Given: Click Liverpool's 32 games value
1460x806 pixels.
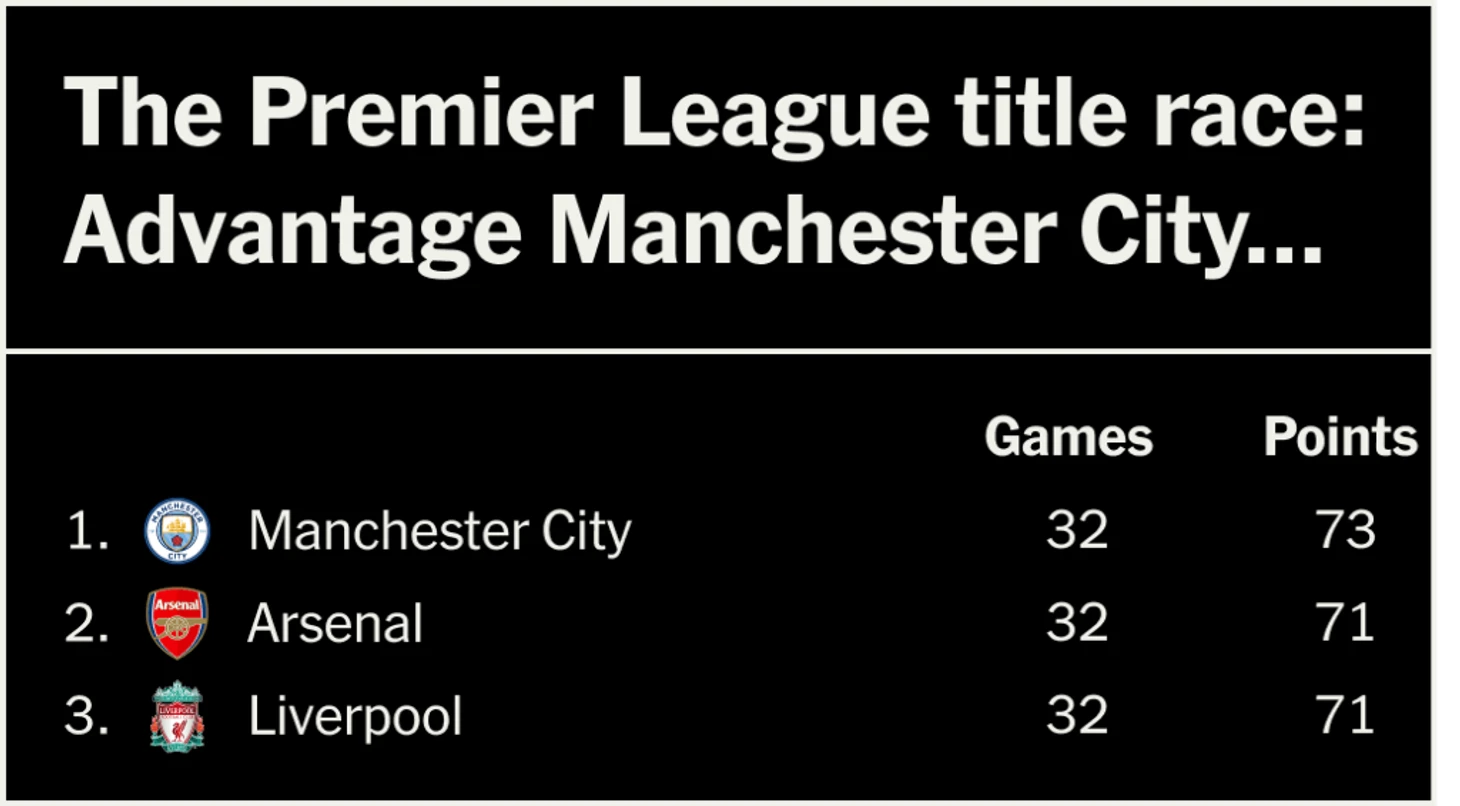Looking at the screenshot, I should (x=1077, y=716).
